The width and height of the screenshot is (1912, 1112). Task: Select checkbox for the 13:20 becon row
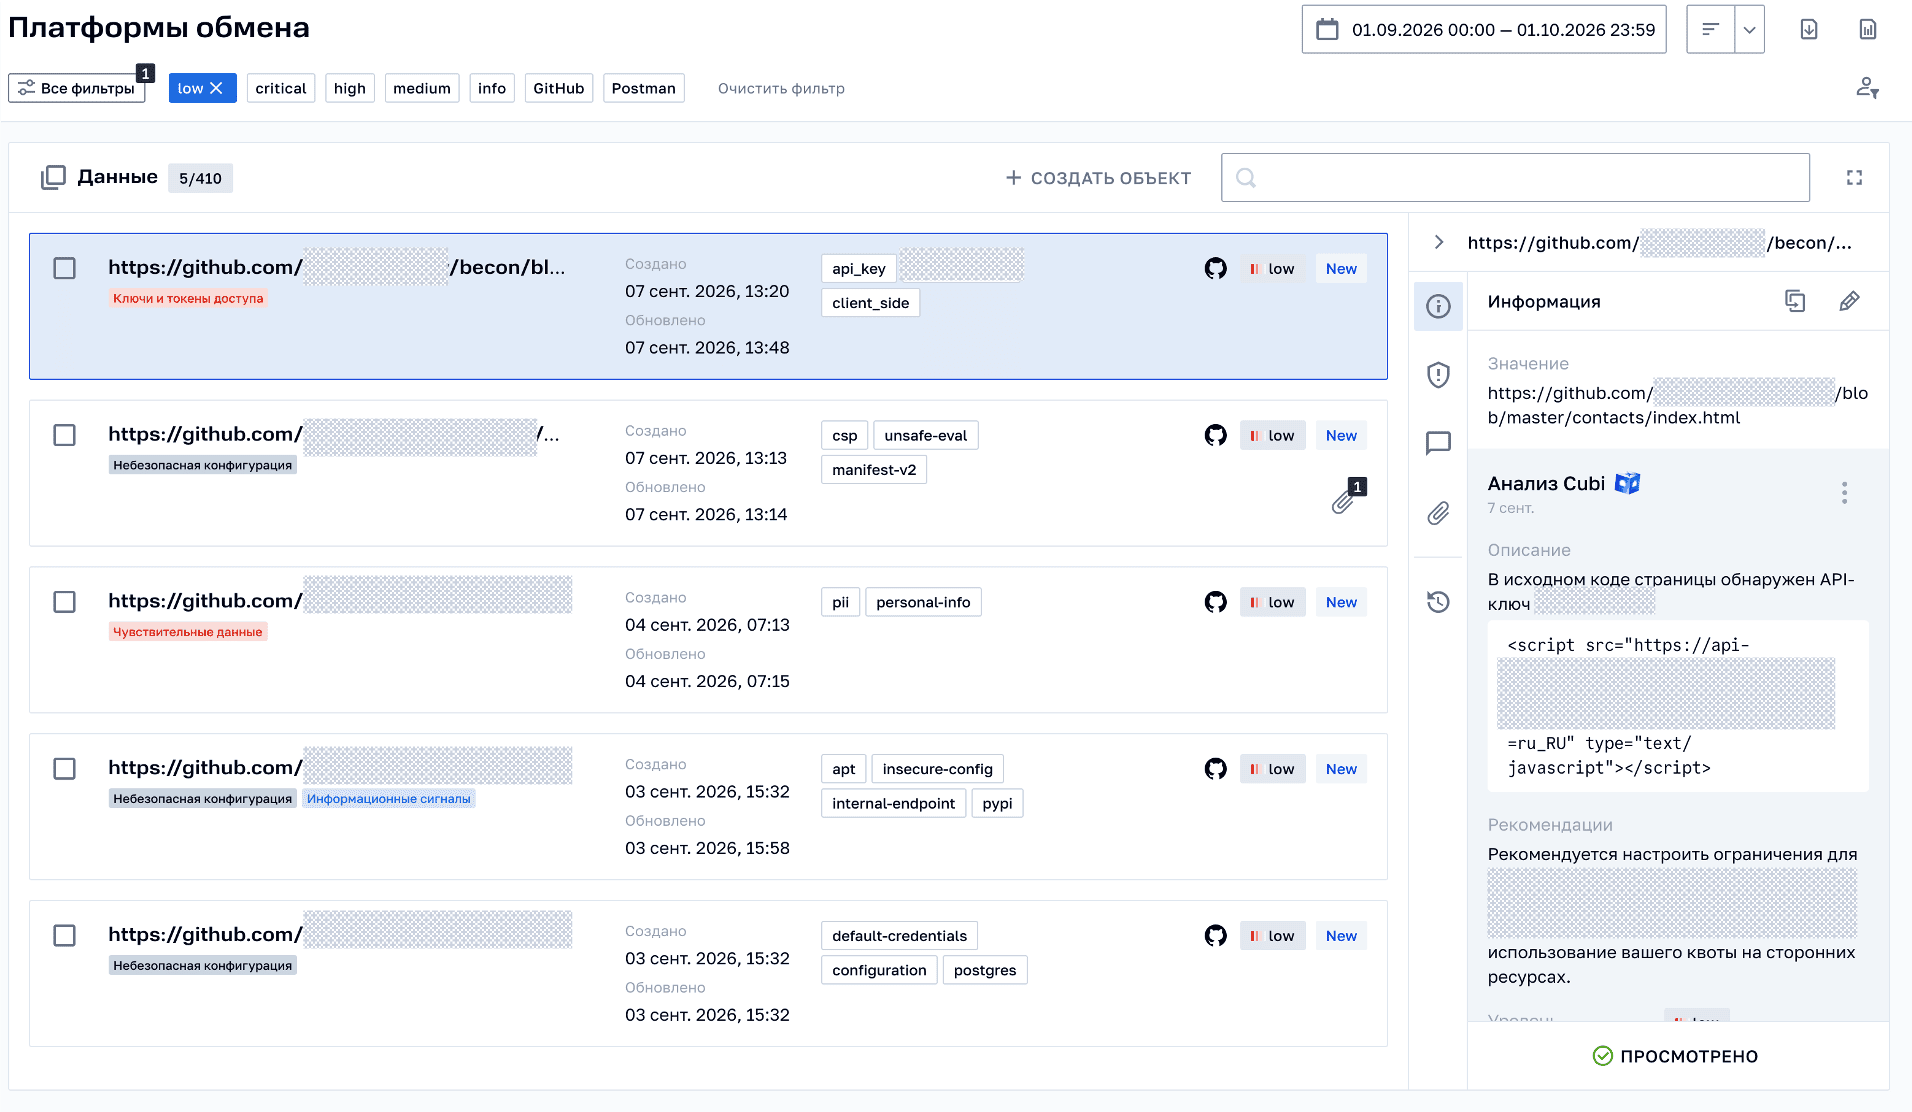pos(64,268)
